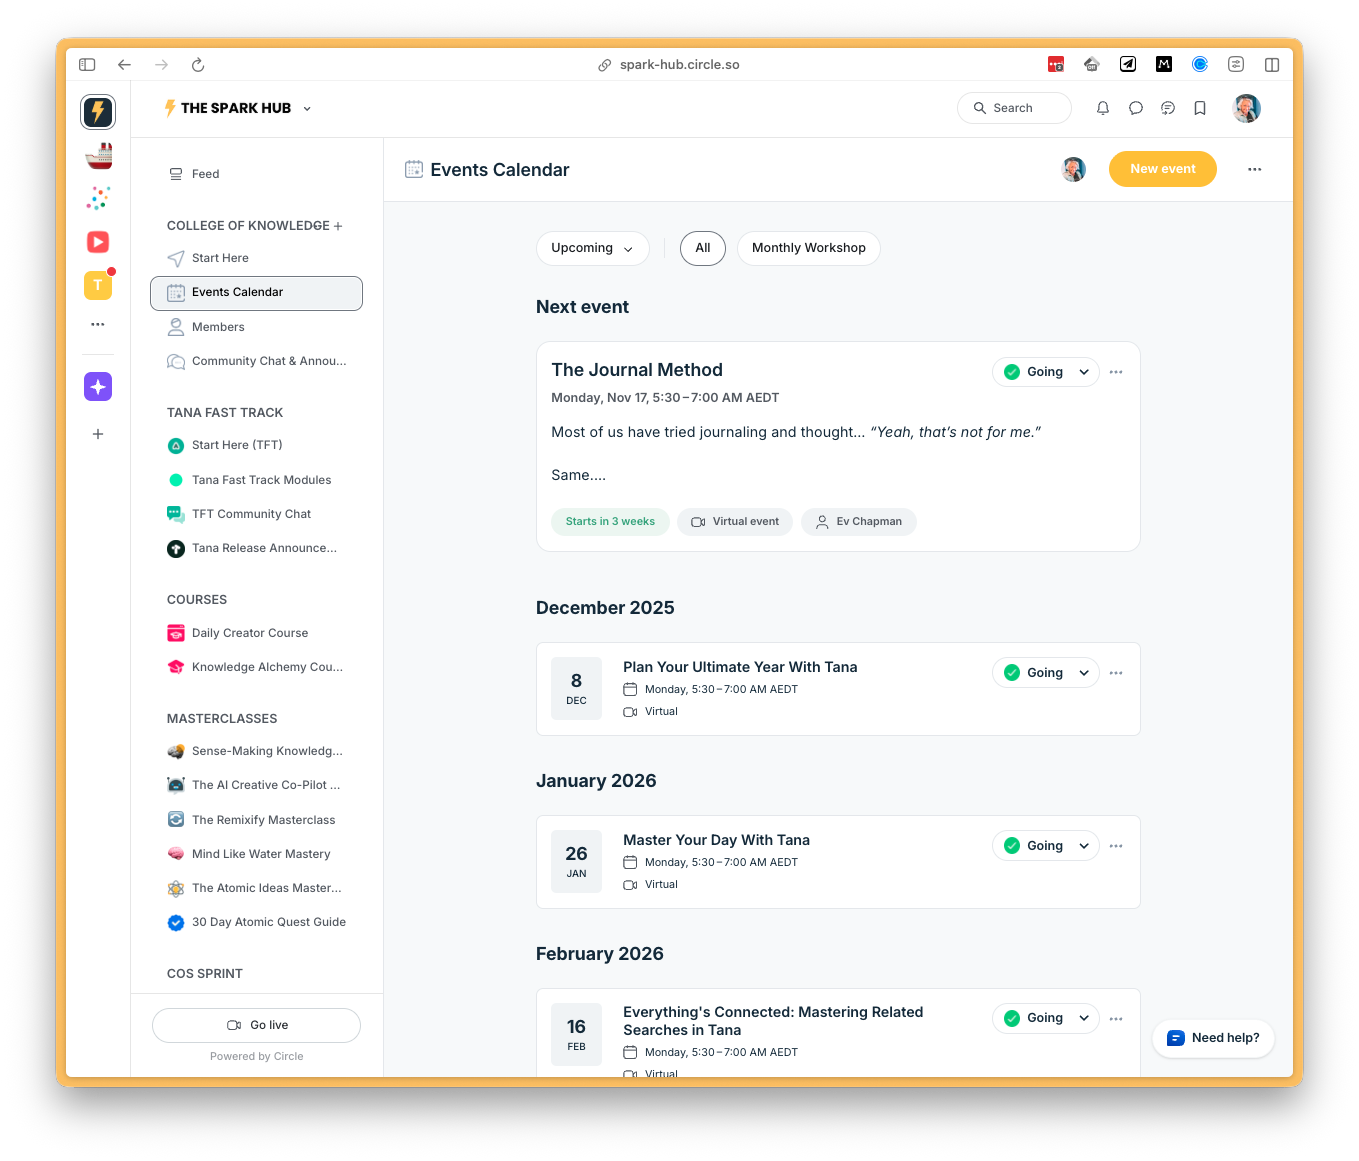Open The Atomic Ideas Masterclass
The image size is (1359, 1161).
click(x=257, y=888)
